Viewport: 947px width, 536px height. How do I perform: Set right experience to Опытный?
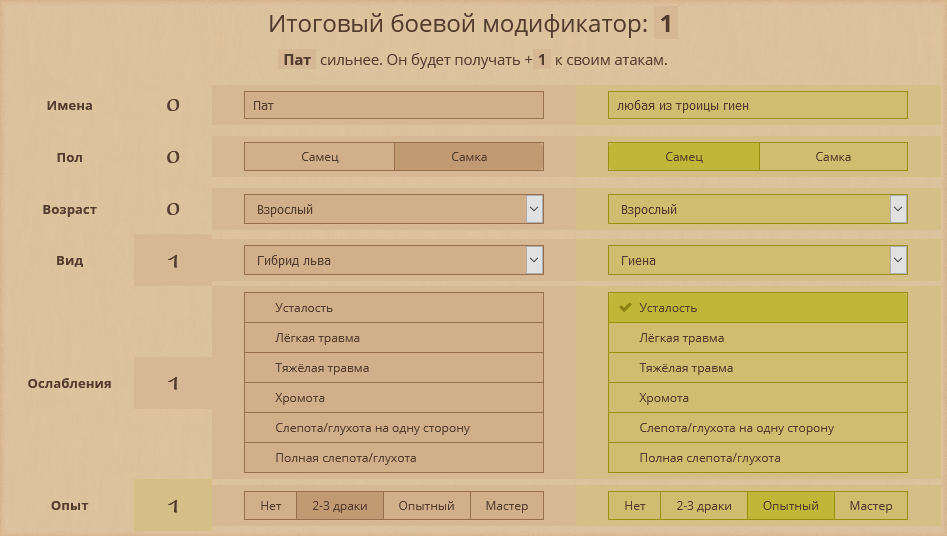(791, 506)
